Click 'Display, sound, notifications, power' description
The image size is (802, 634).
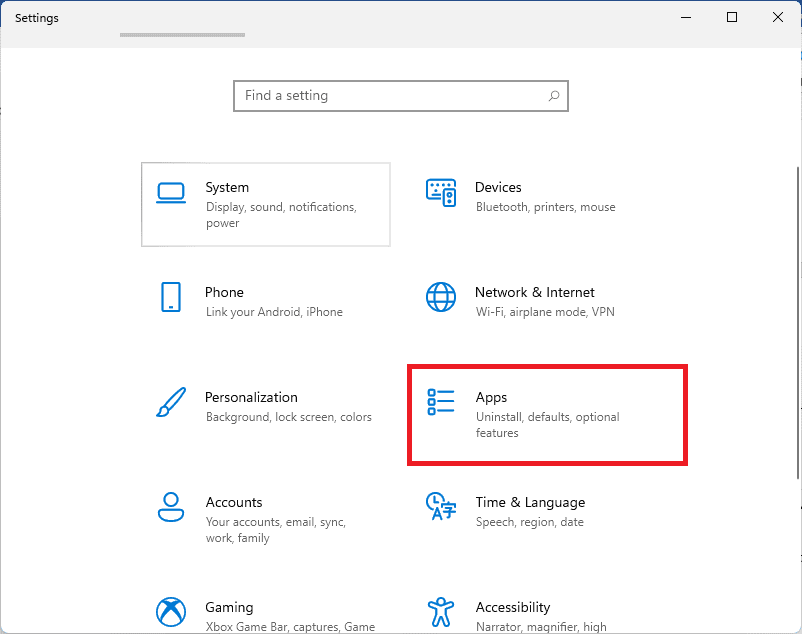click(281, 215)
